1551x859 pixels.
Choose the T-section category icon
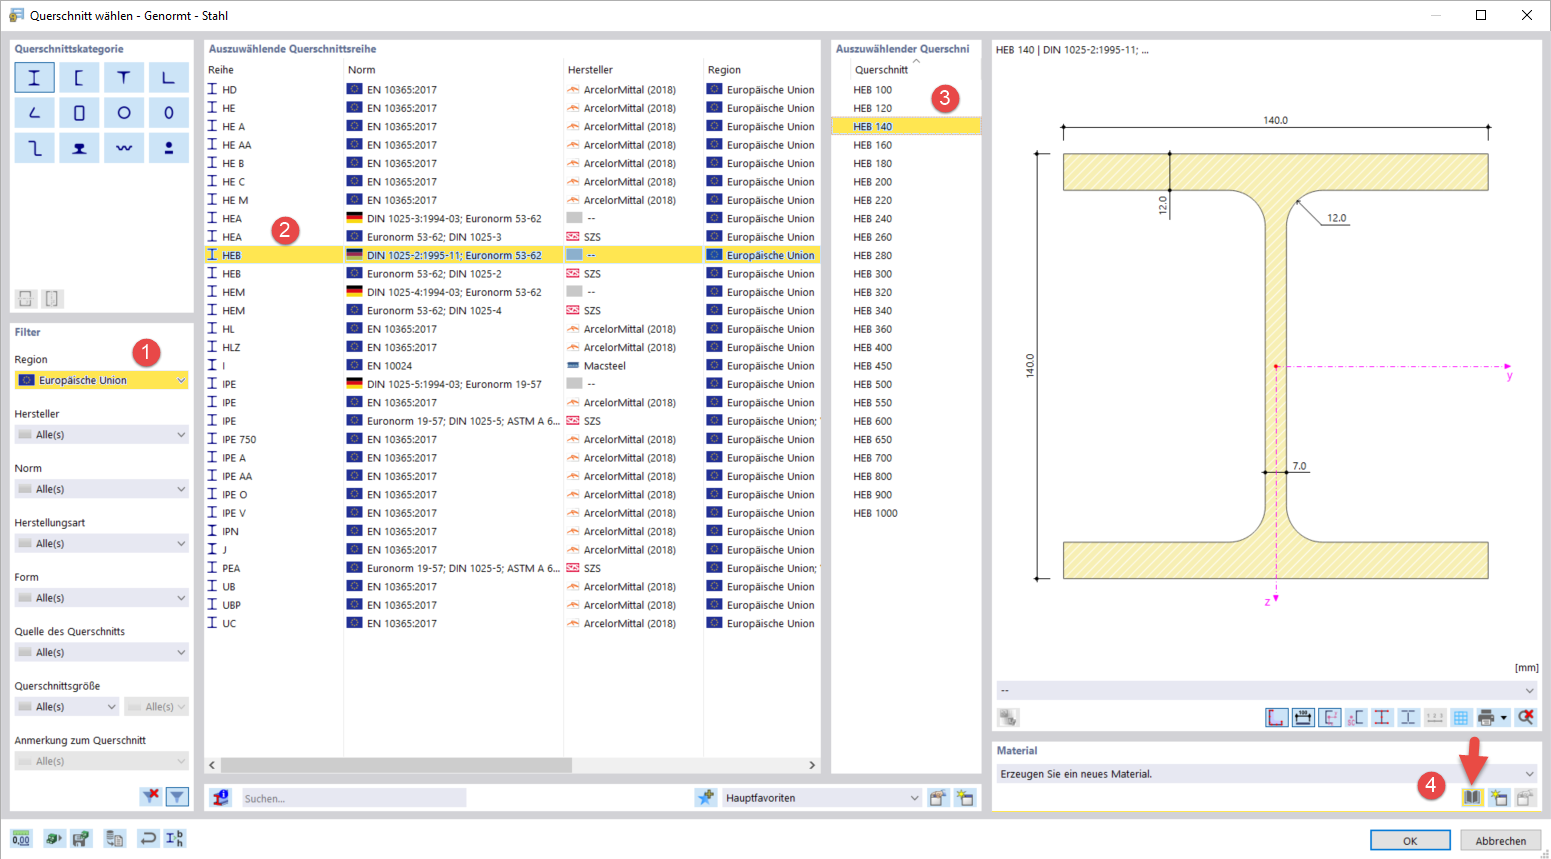click(124, 78)
